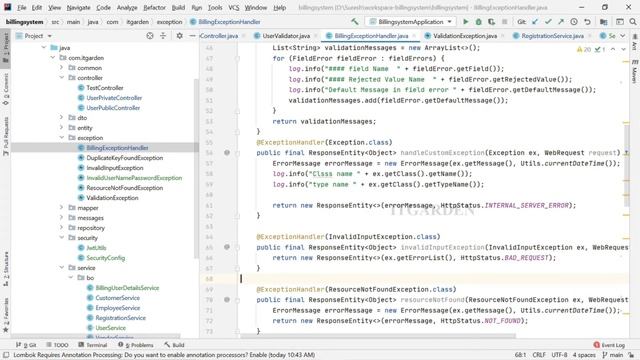Commit changes with the checkmark icon
Image resolution: width=640 pixels, height=360 pixels.
tap(548, 22)
